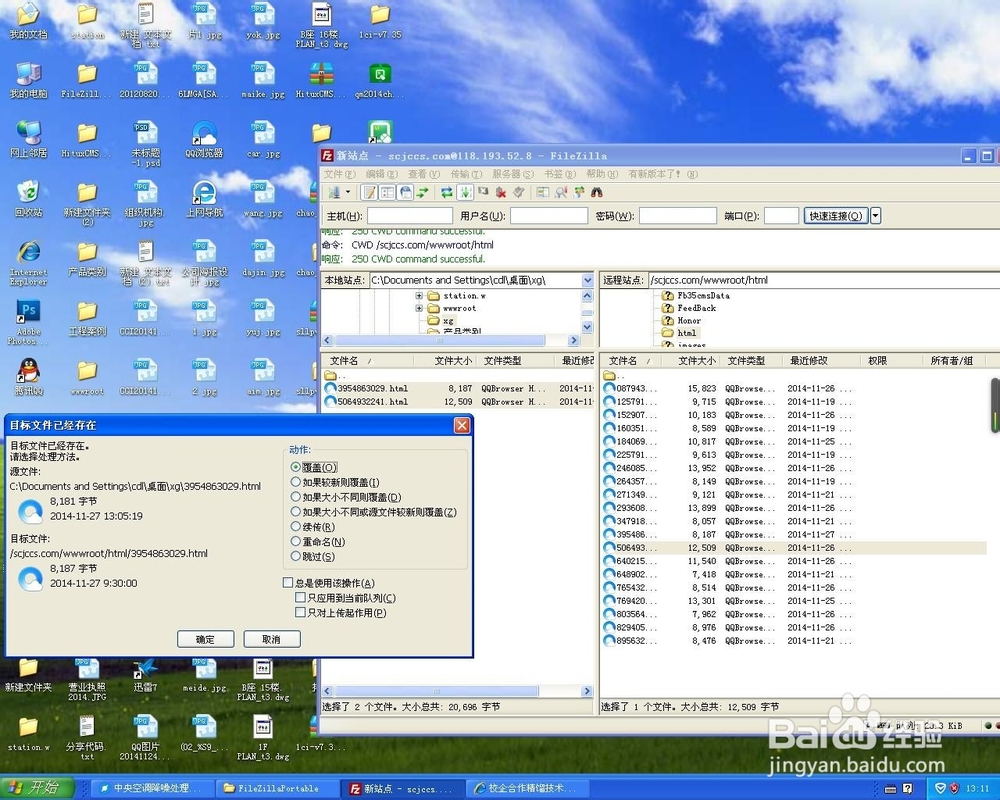The width and height of the screenshot is (1000, 800).
Task: Toggle synchronized browsing icon
Action: (579, 192)
